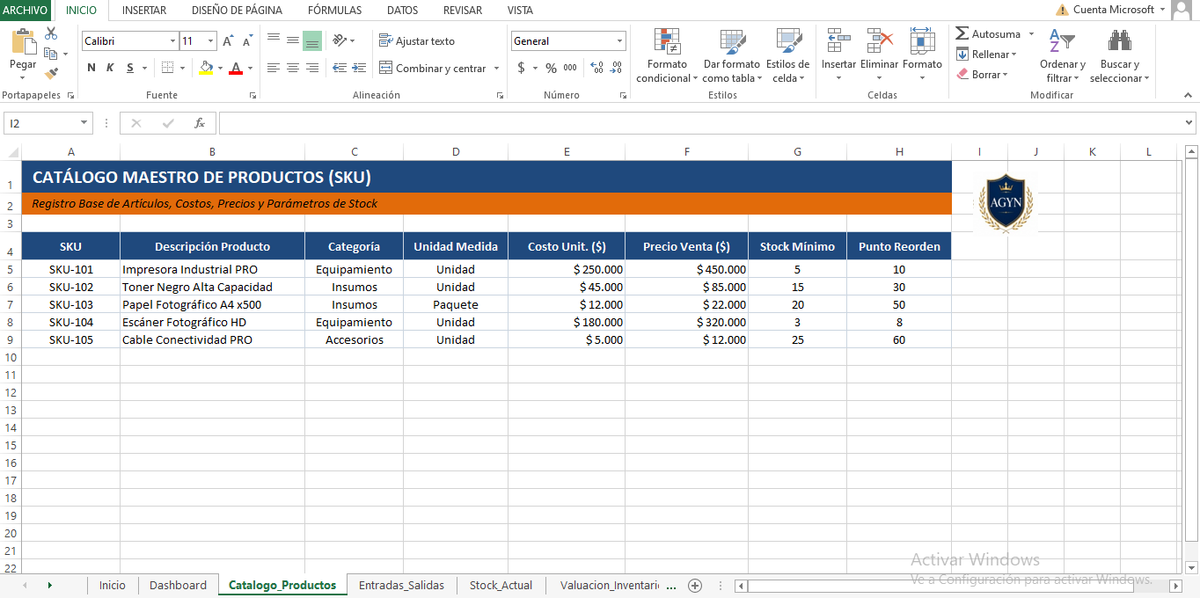1200x598 pixels.
Task: Align text to bottom icon
Action: point(312,41)
